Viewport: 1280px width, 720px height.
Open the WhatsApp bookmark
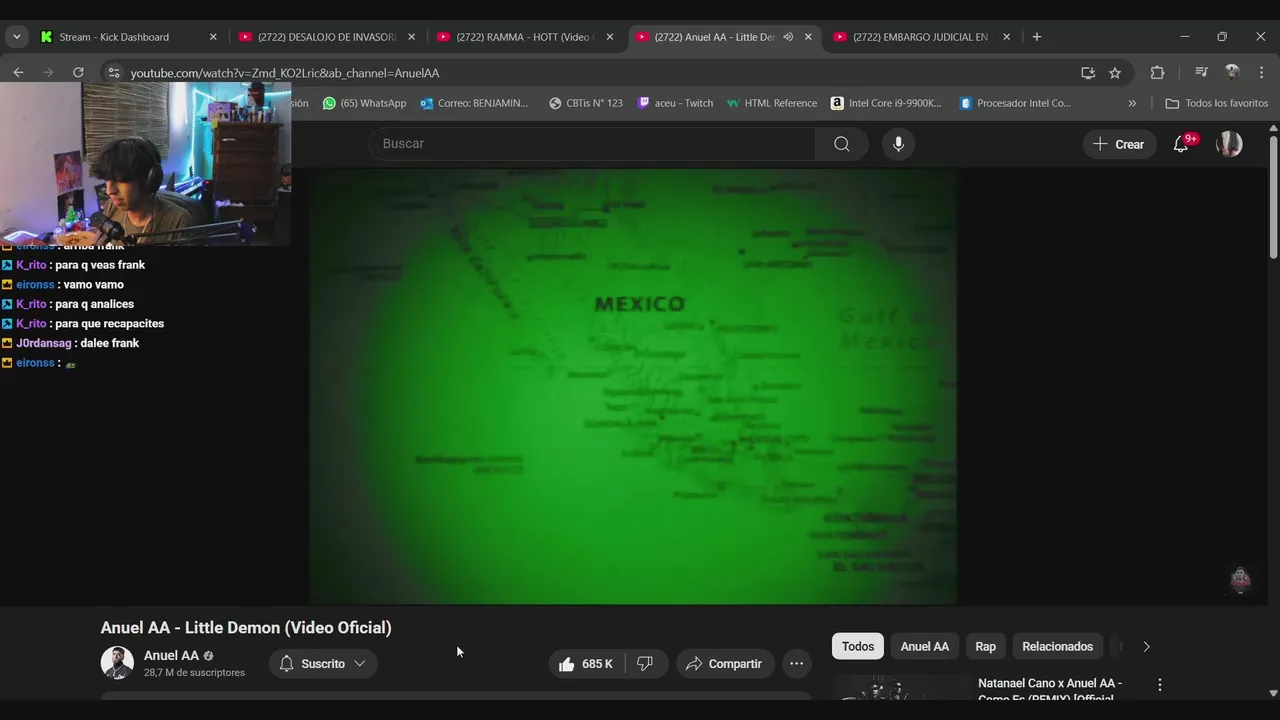[364, 103]
